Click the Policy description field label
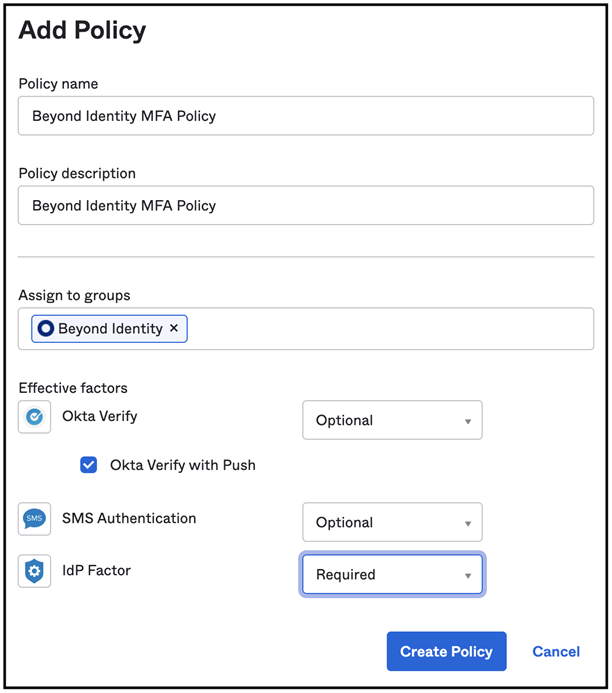Image resolution: width=612 pixels, height=693 pixels. click(77, 174)
